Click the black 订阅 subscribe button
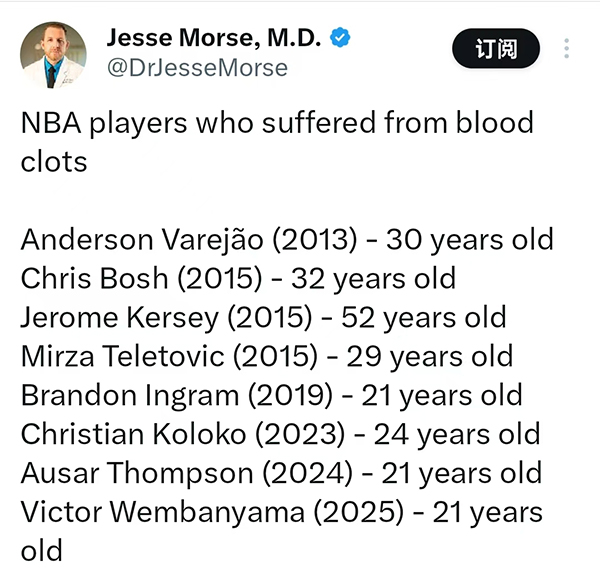The width and height of the screenshot is (600, 581). click(x=496, y=49)
